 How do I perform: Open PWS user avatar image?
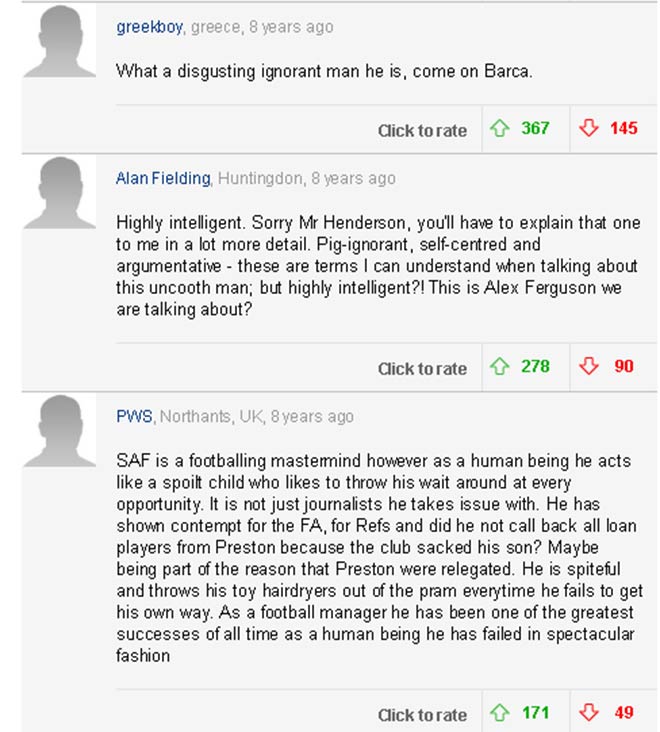[x=59, y=432]
